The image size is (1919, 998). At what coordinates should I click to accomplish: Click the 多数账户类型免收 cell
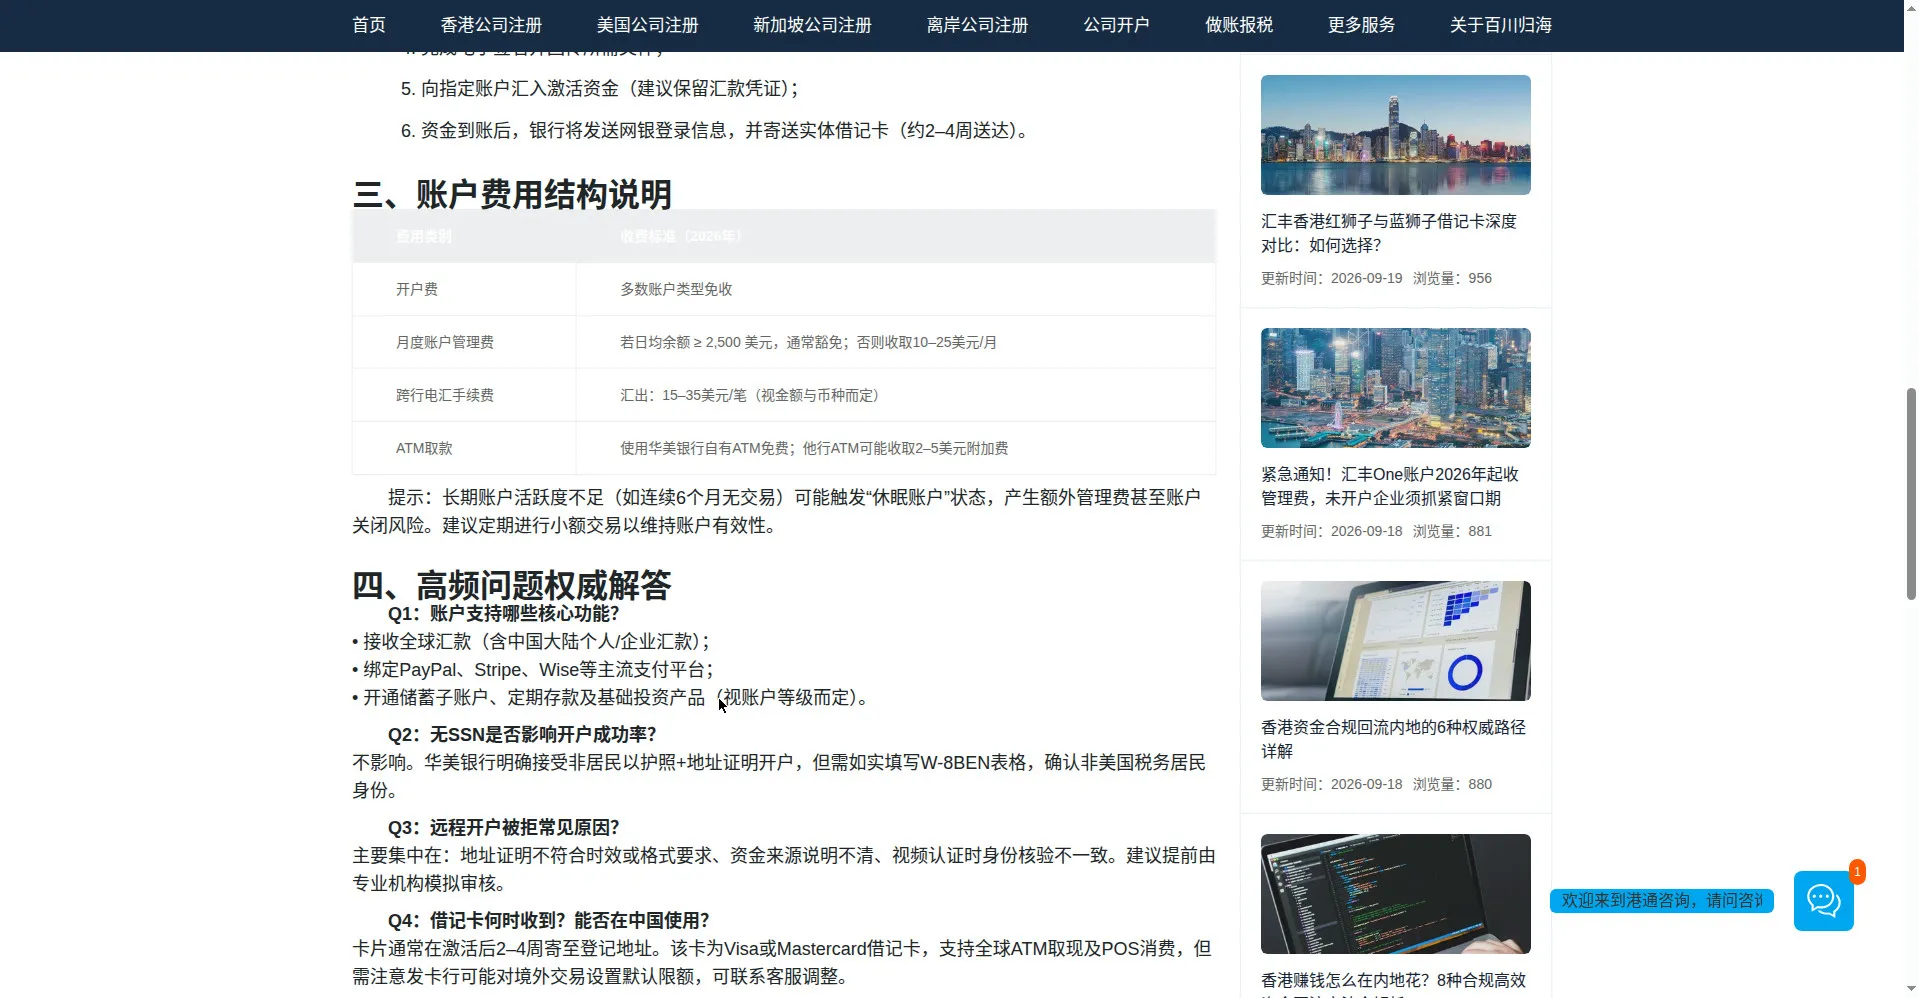coord(895,289)
